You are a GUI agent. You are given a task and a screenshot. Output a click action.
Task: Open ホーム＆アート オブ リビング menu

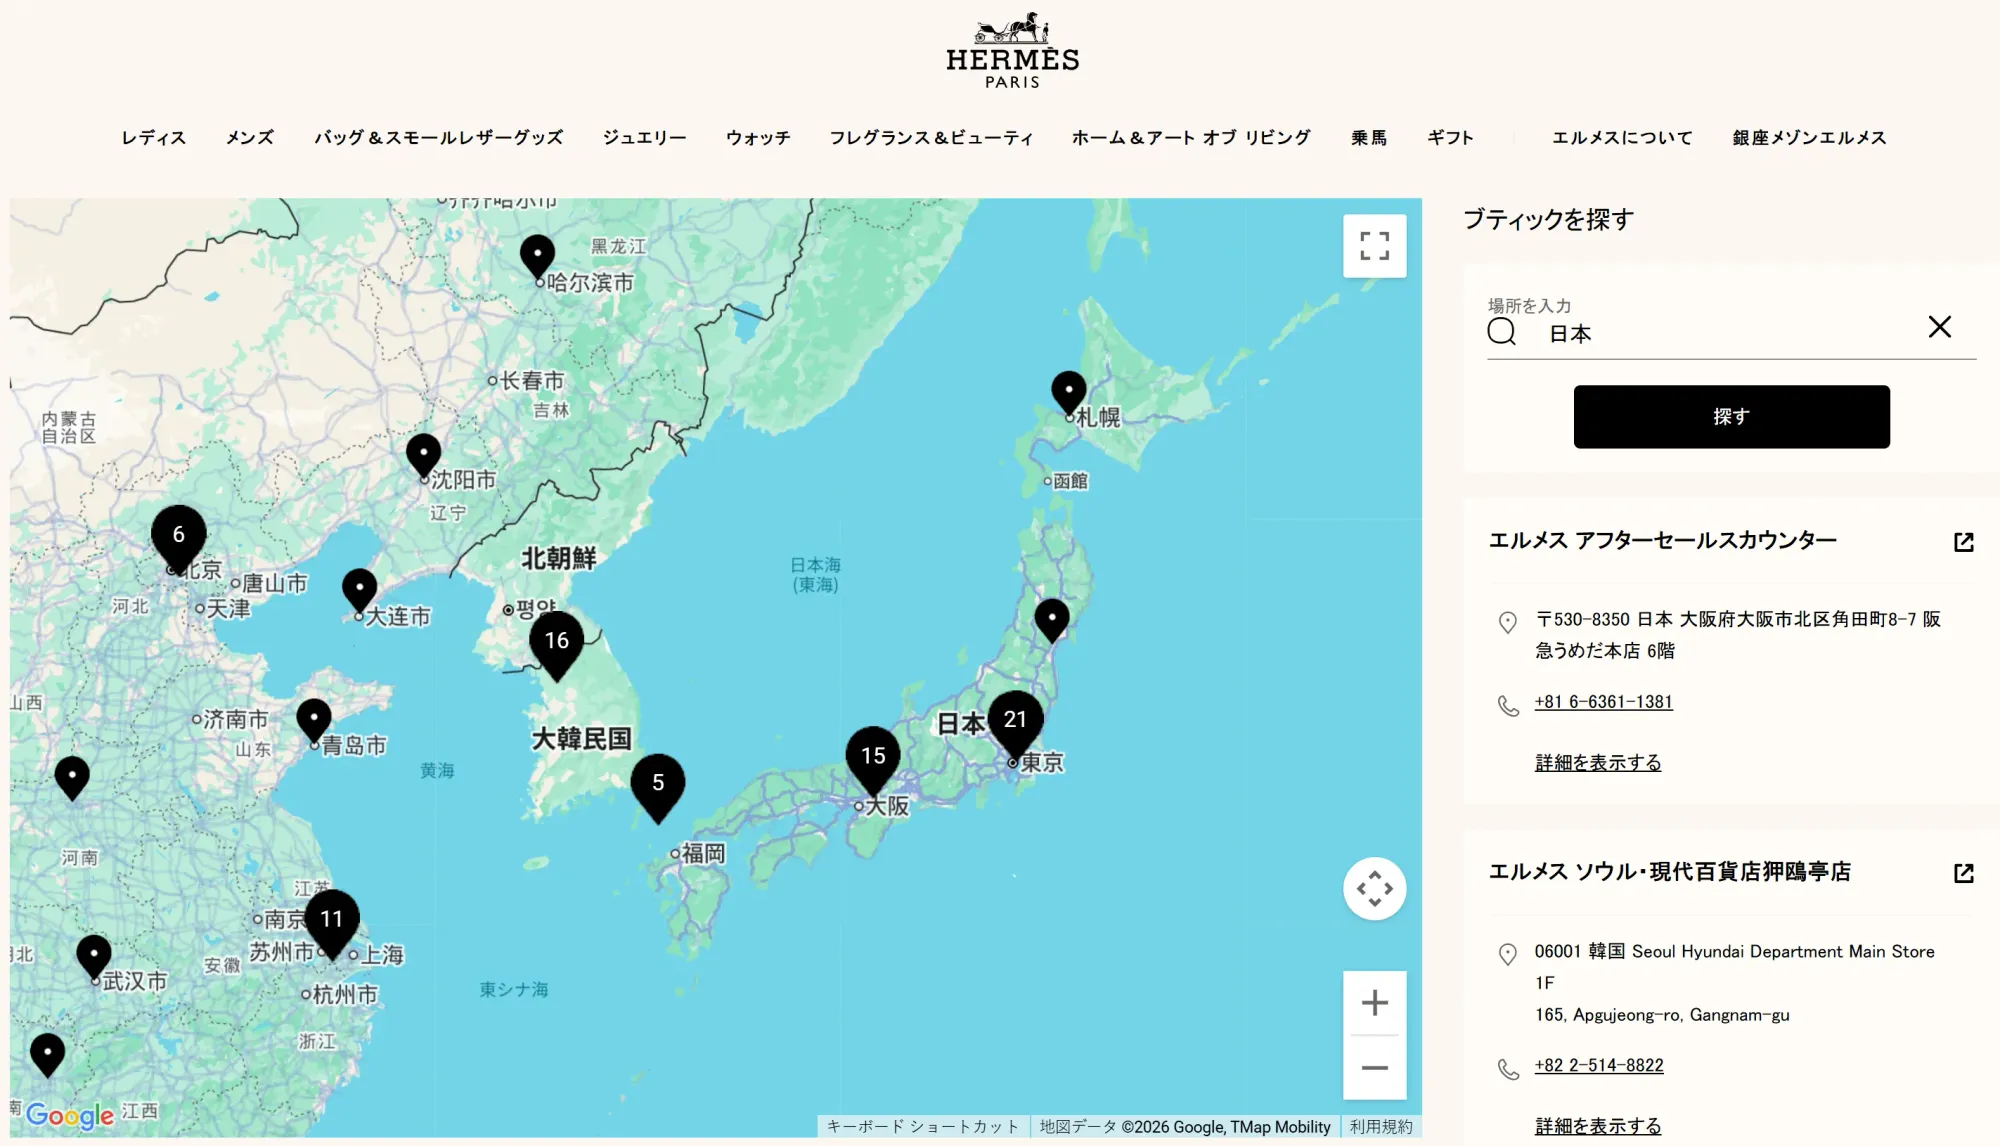click(x=1191, y=138)
